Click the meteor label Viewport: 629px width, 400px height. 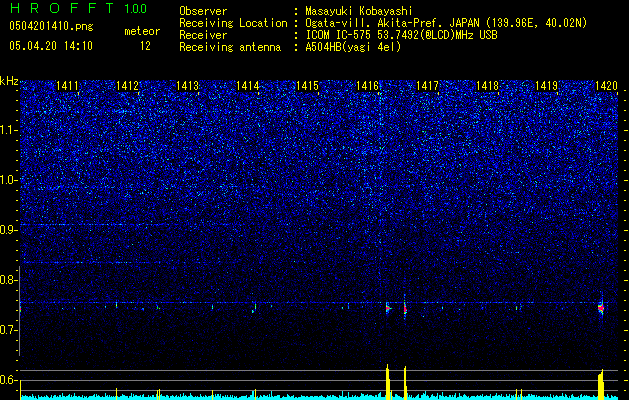click(142, 31)
